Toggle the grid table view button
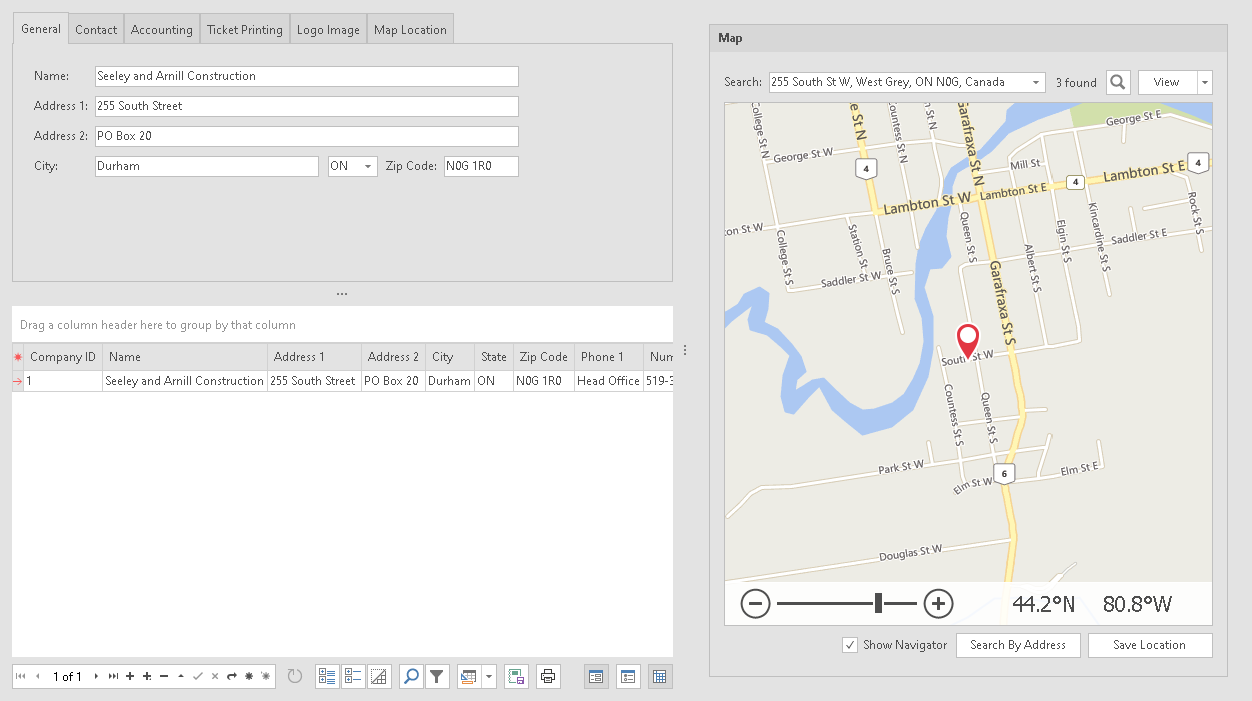 660,677
